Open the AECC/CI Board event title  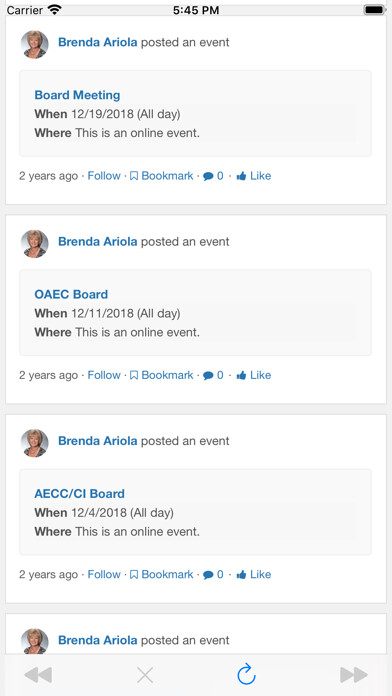click(79, 494)
